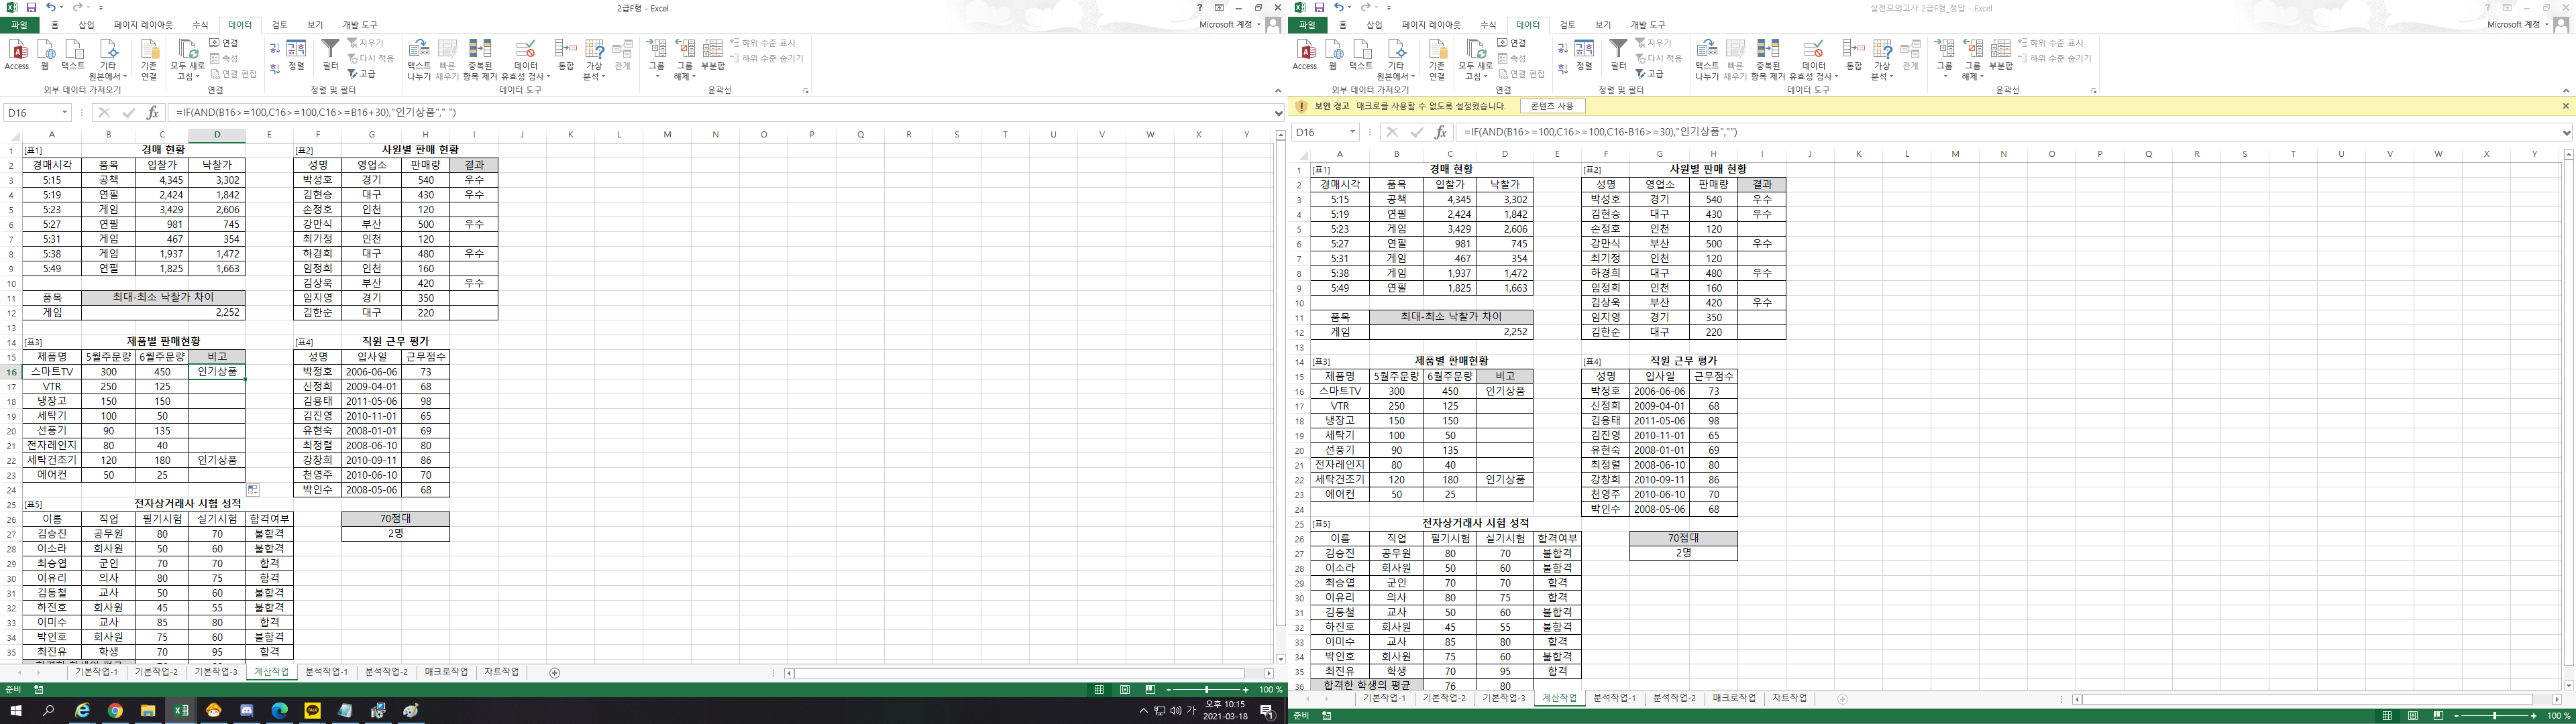
Task: Open the 수식 (Formulas) ribbon tab in left window
Action: click(x=200, y=25)
